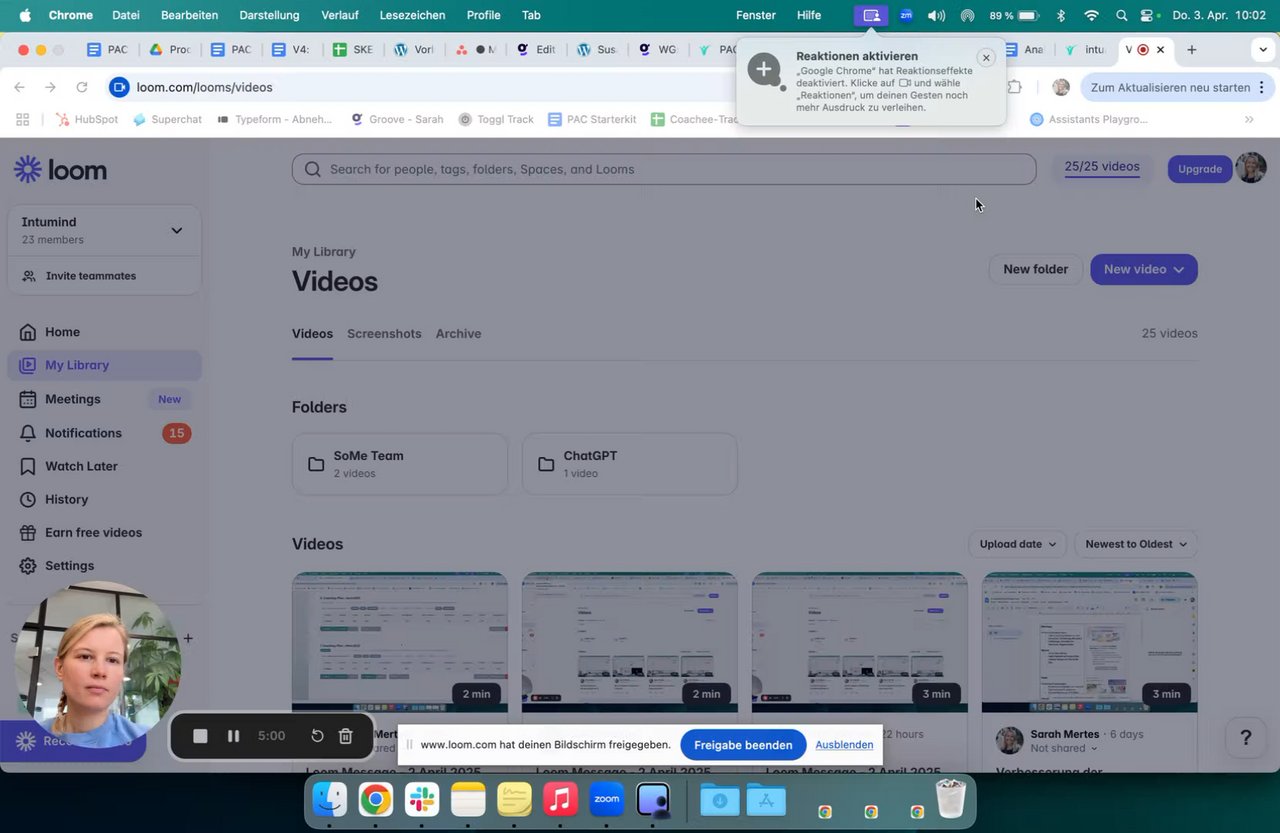Open the Stickies app from the Dock

[x=514, y=799]
